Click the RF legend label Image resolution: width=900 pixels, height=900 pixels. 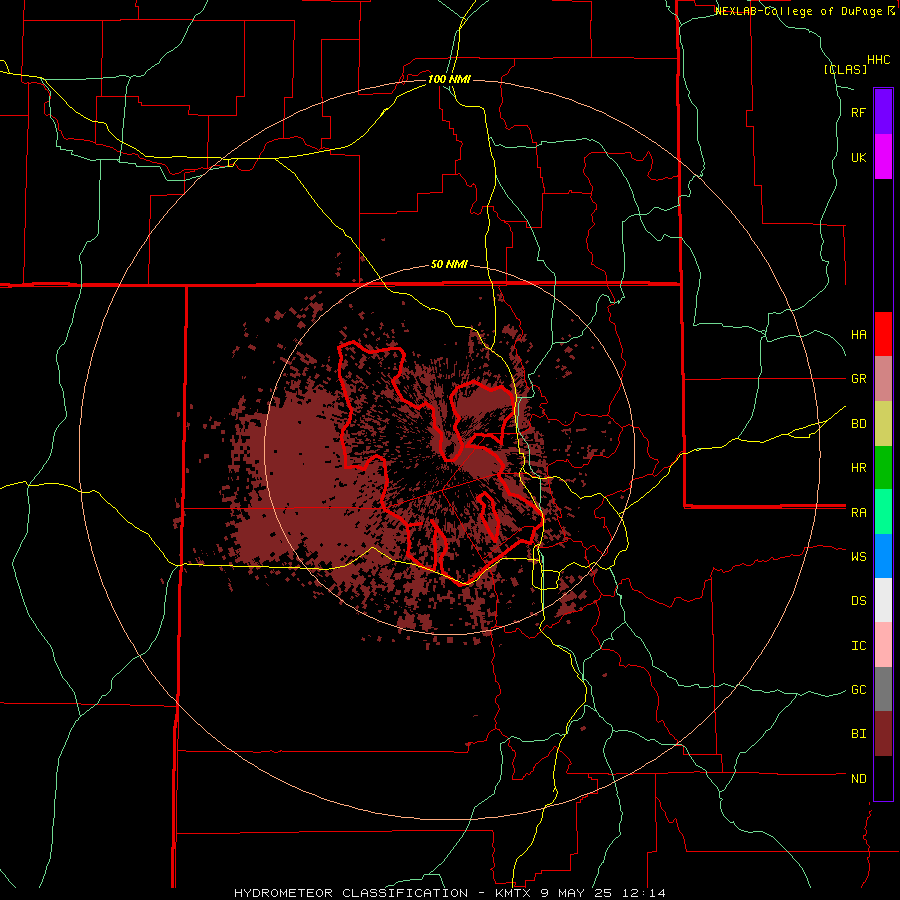[x=858, y=112]
